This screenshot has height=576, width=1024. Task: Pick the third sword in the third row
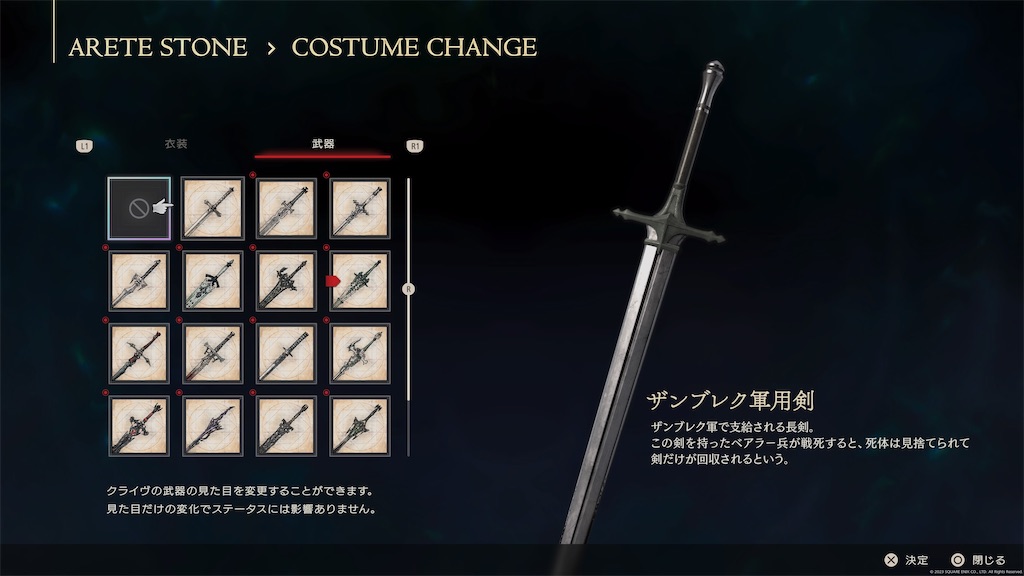[x=286, y=353]
